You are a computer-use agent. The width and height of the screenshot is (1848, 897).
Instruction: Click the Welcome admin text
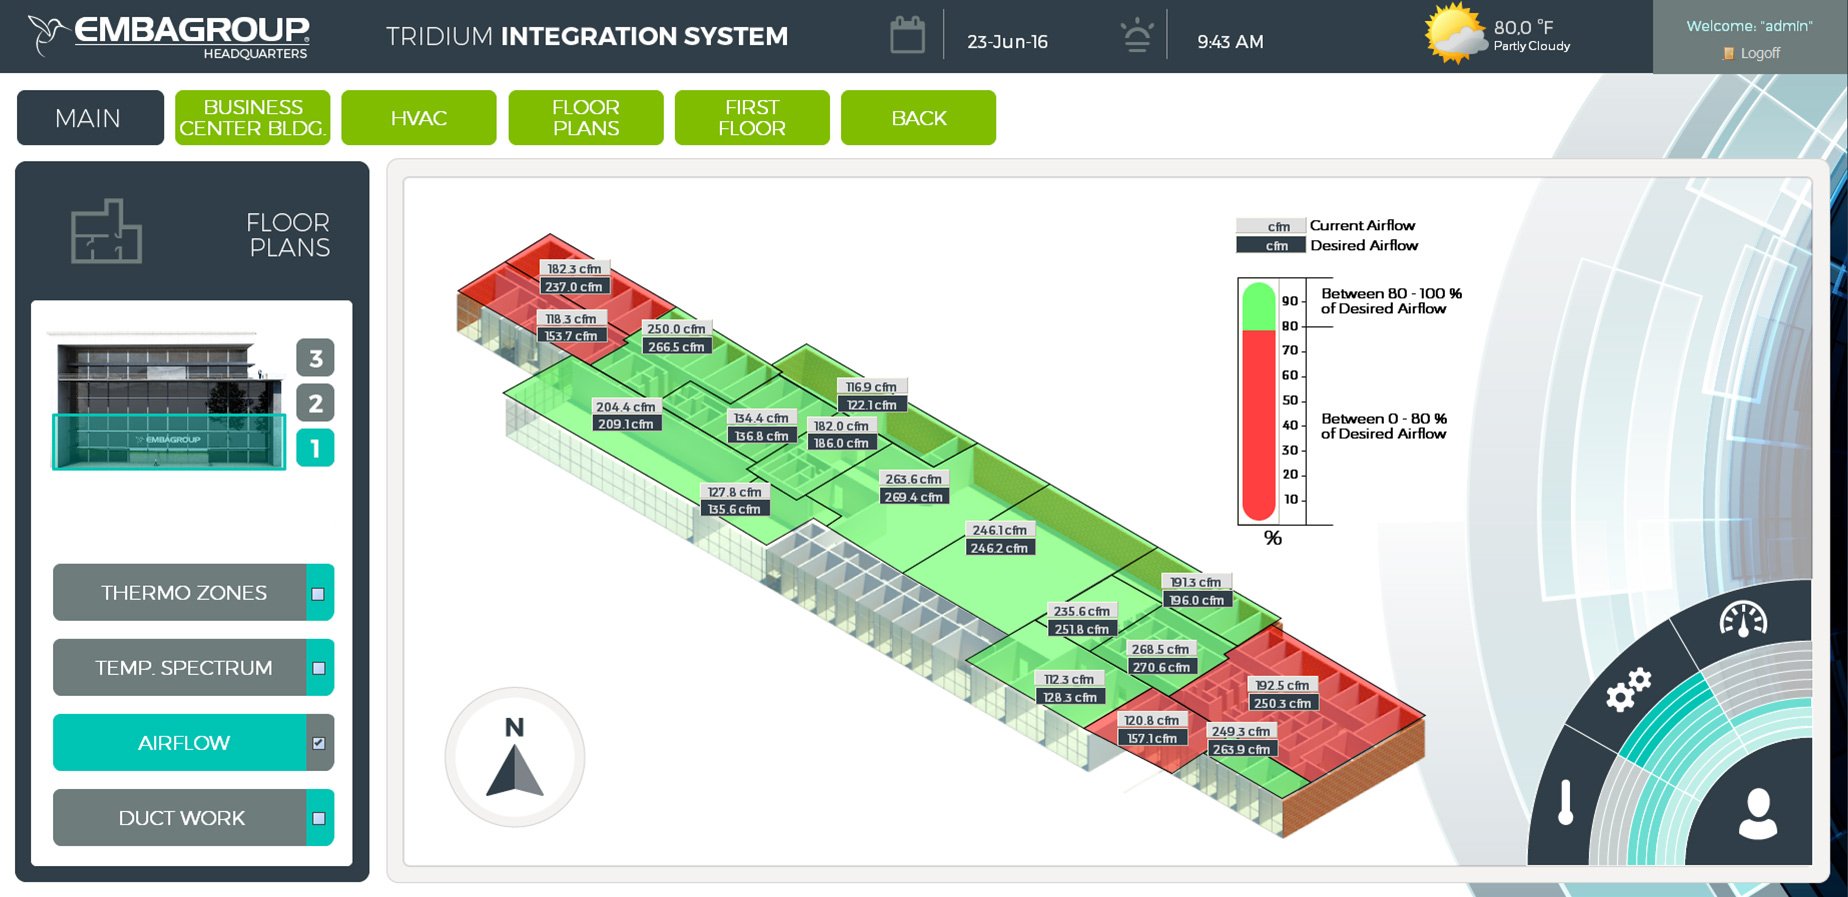point(1749,26)
